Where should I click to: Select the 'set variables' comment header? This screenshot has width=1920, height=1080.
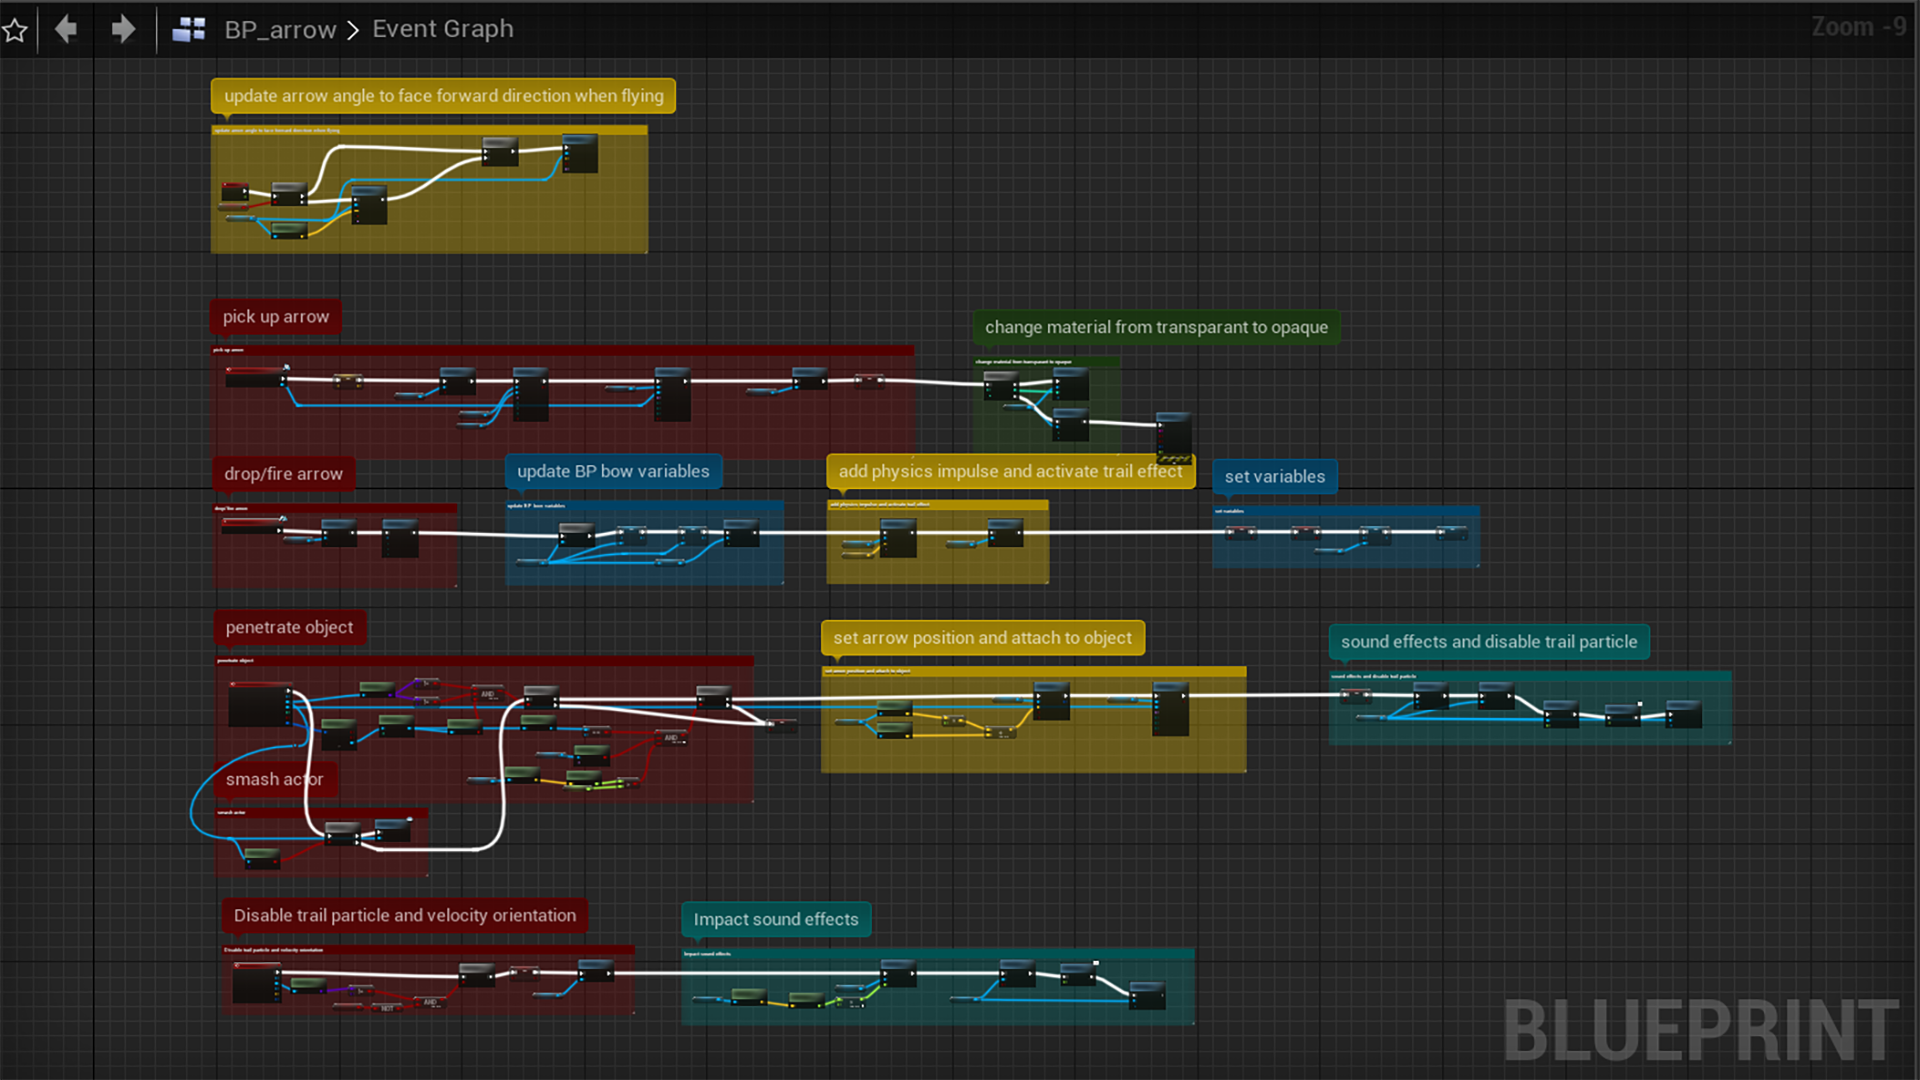point(1274,477)
